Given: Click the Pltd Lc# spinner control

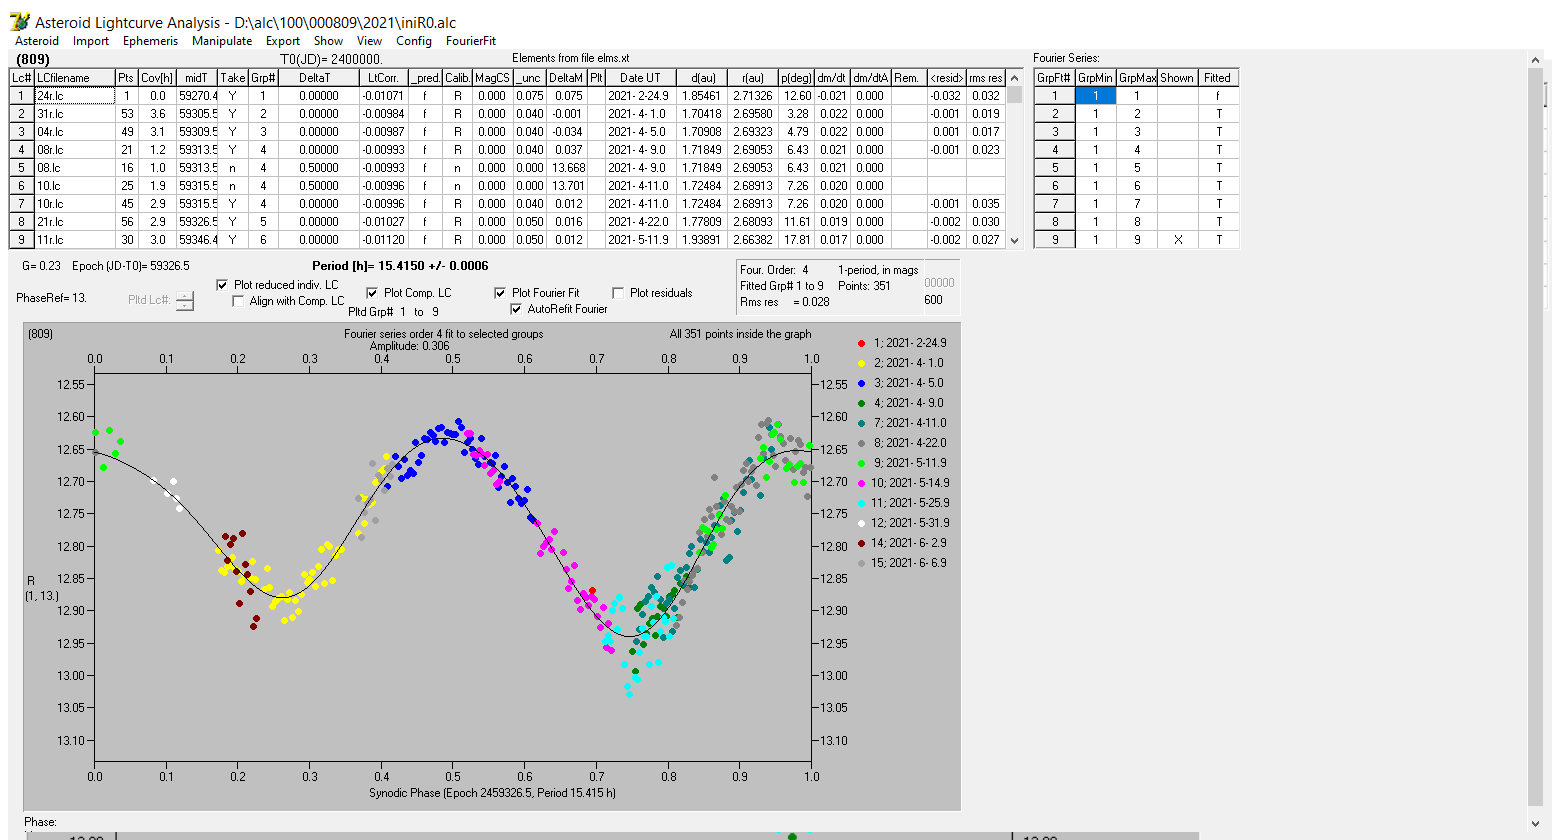Looking at the screenshot, I should tap(185, 300).
